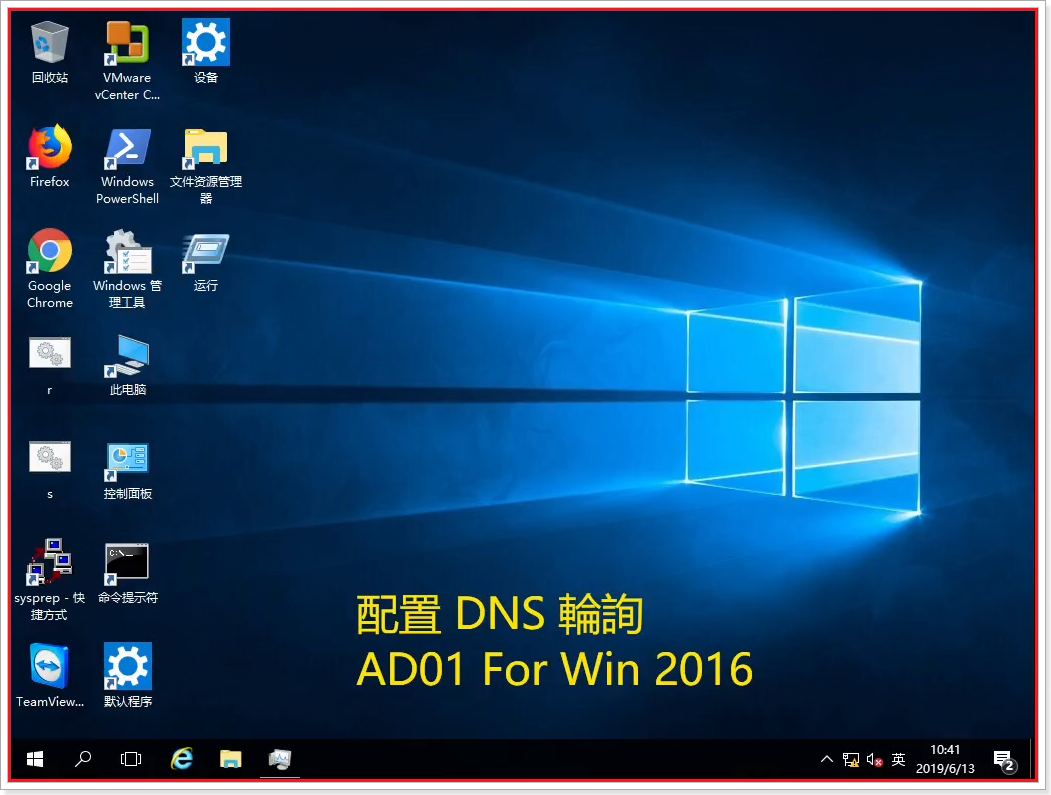Switch to the running Server Manager taskbar app
The height and width of the screenshot is (795, 1051).
tap(280, 759)
